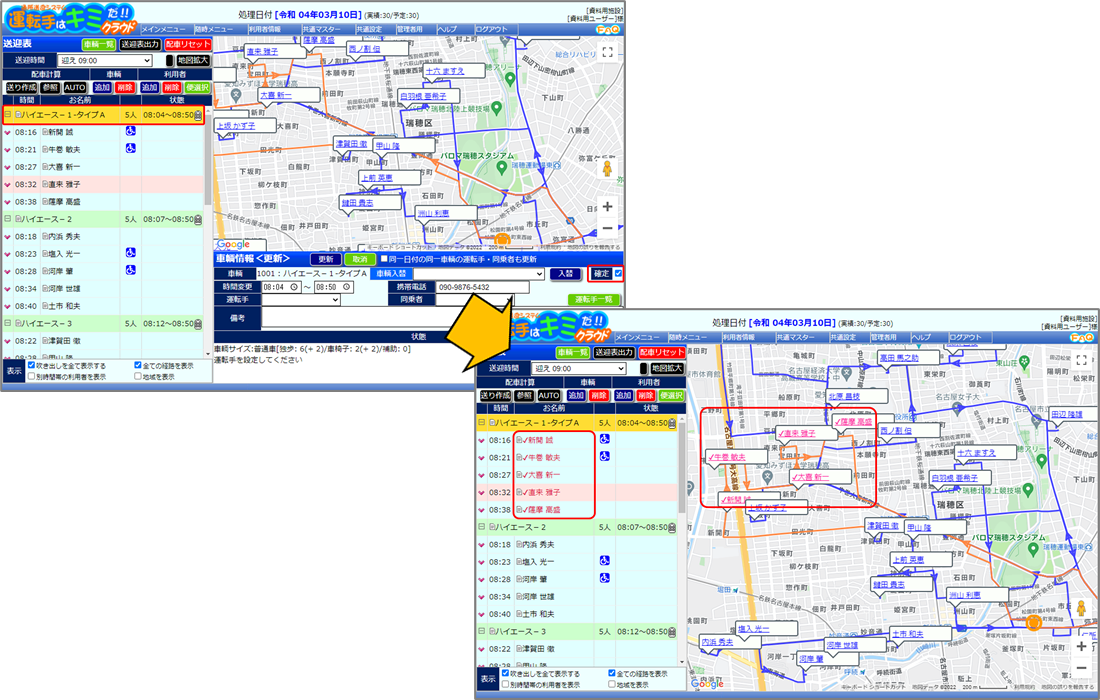Screen dimensions: 1100x700
Task: Click the wheelchair icon for 塩入 光一 in top-left window
Action: pos(130,253)
